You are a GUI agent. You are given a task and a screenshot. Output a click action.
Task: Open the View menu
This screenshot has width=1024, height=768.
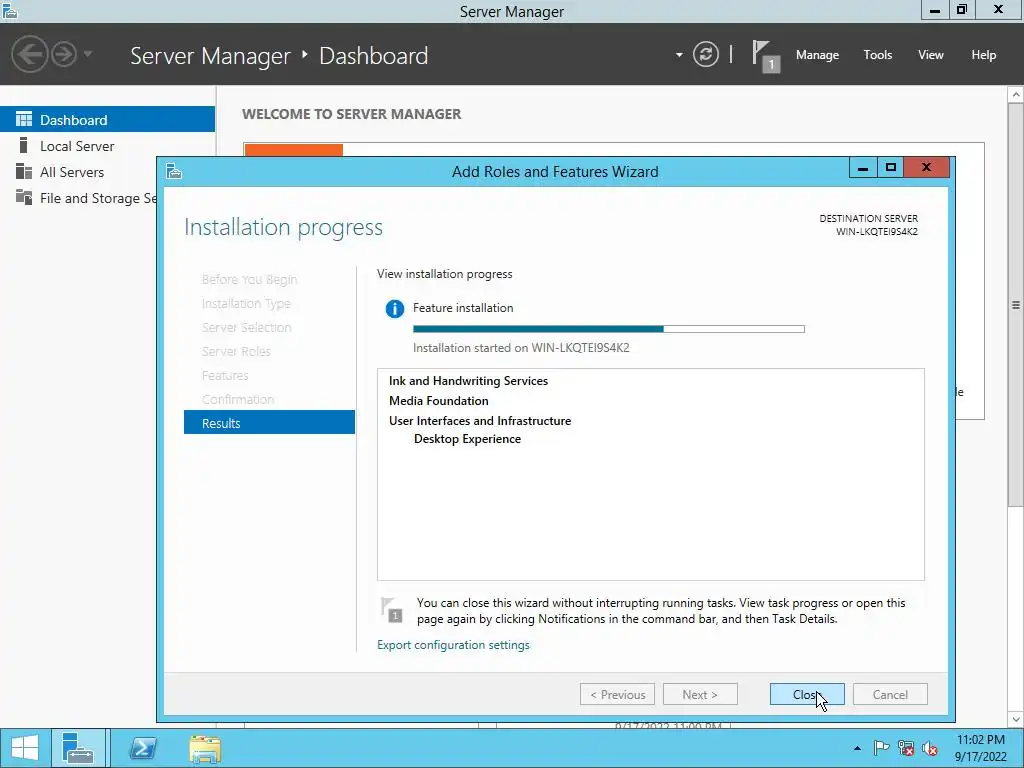(x=930, y=55)
